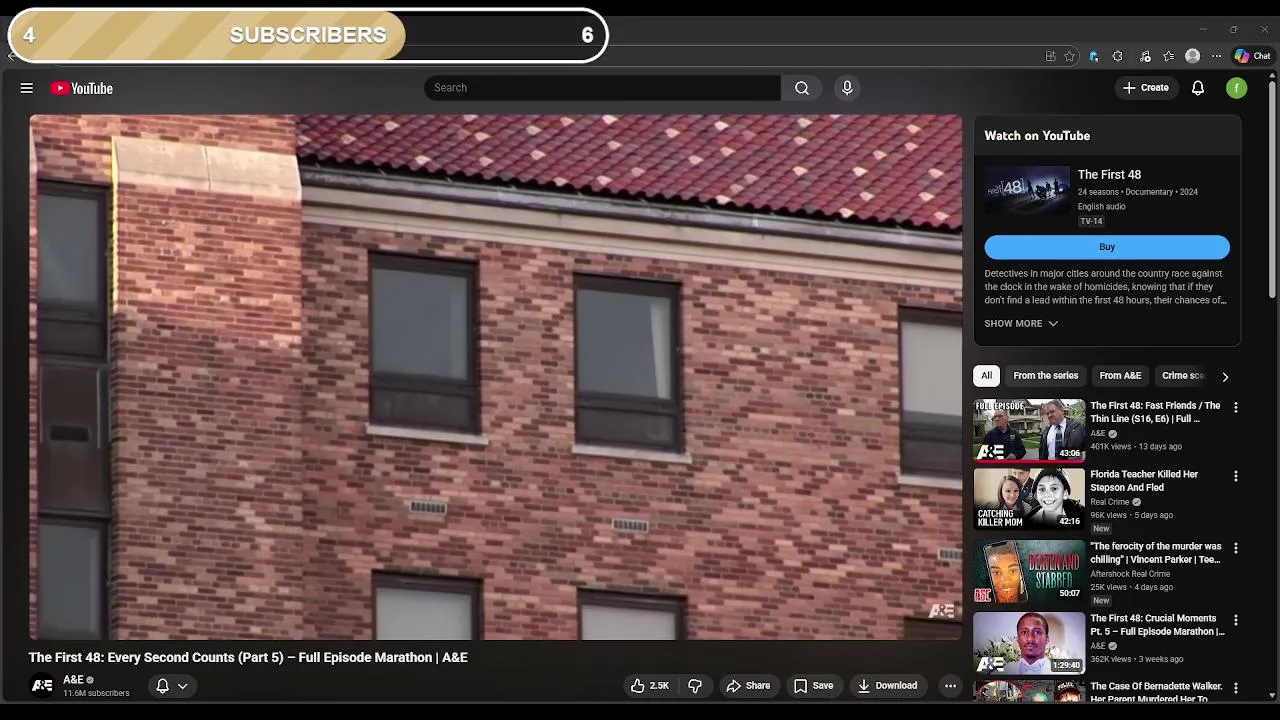
Task: Open the YouTube guide hamburger menu
Action: point(27,88)
